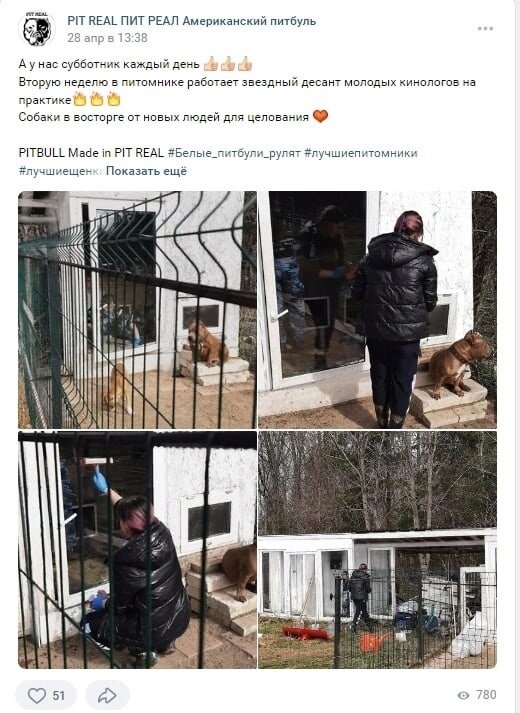Open the bottom-right photo of white kennel building

coord(377,550)
